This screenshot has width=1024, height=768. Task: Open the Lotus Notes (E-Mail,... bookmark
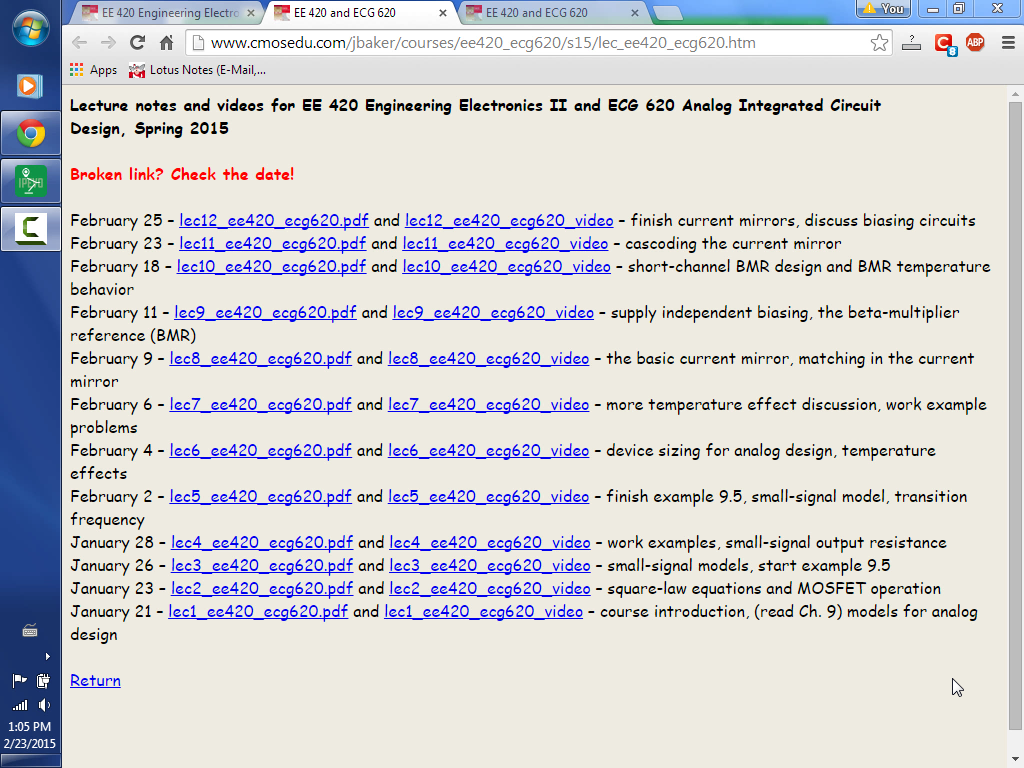tap(197, 70)
